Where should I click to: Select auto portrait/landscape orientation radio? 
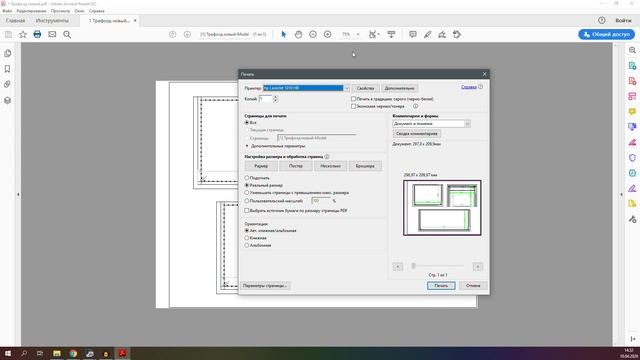coord(247,231)
